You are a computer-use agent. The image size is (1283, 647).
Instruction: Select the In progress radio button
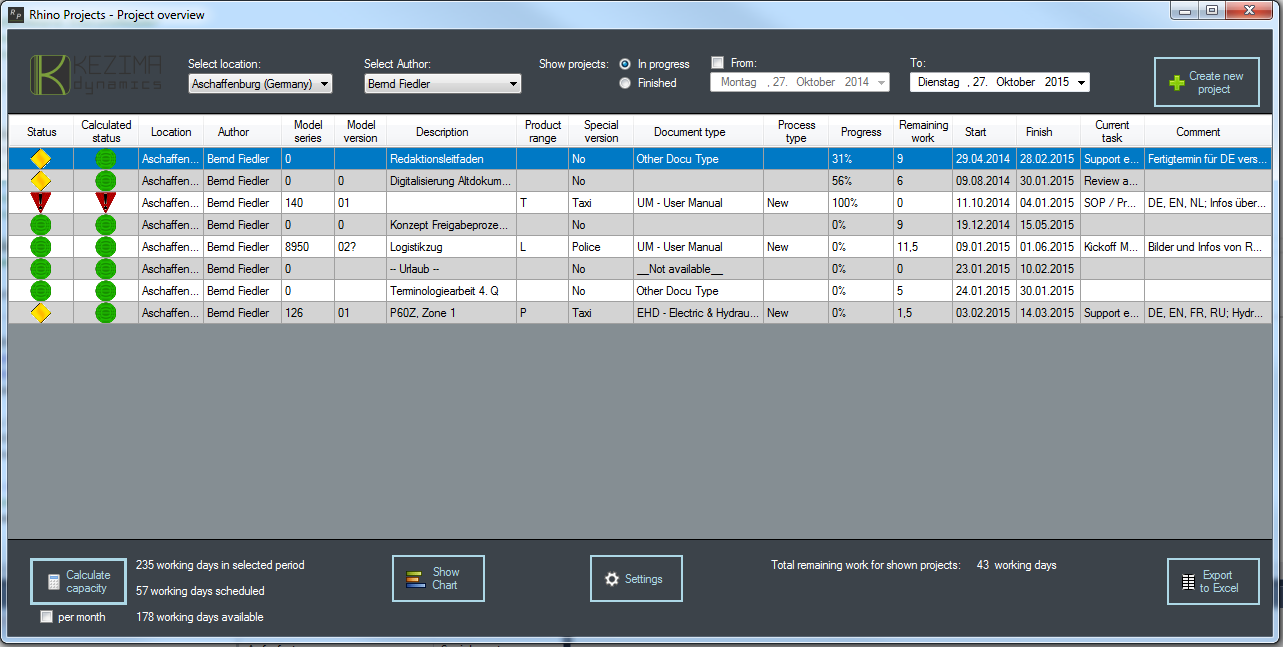click(x=625, y=64)
